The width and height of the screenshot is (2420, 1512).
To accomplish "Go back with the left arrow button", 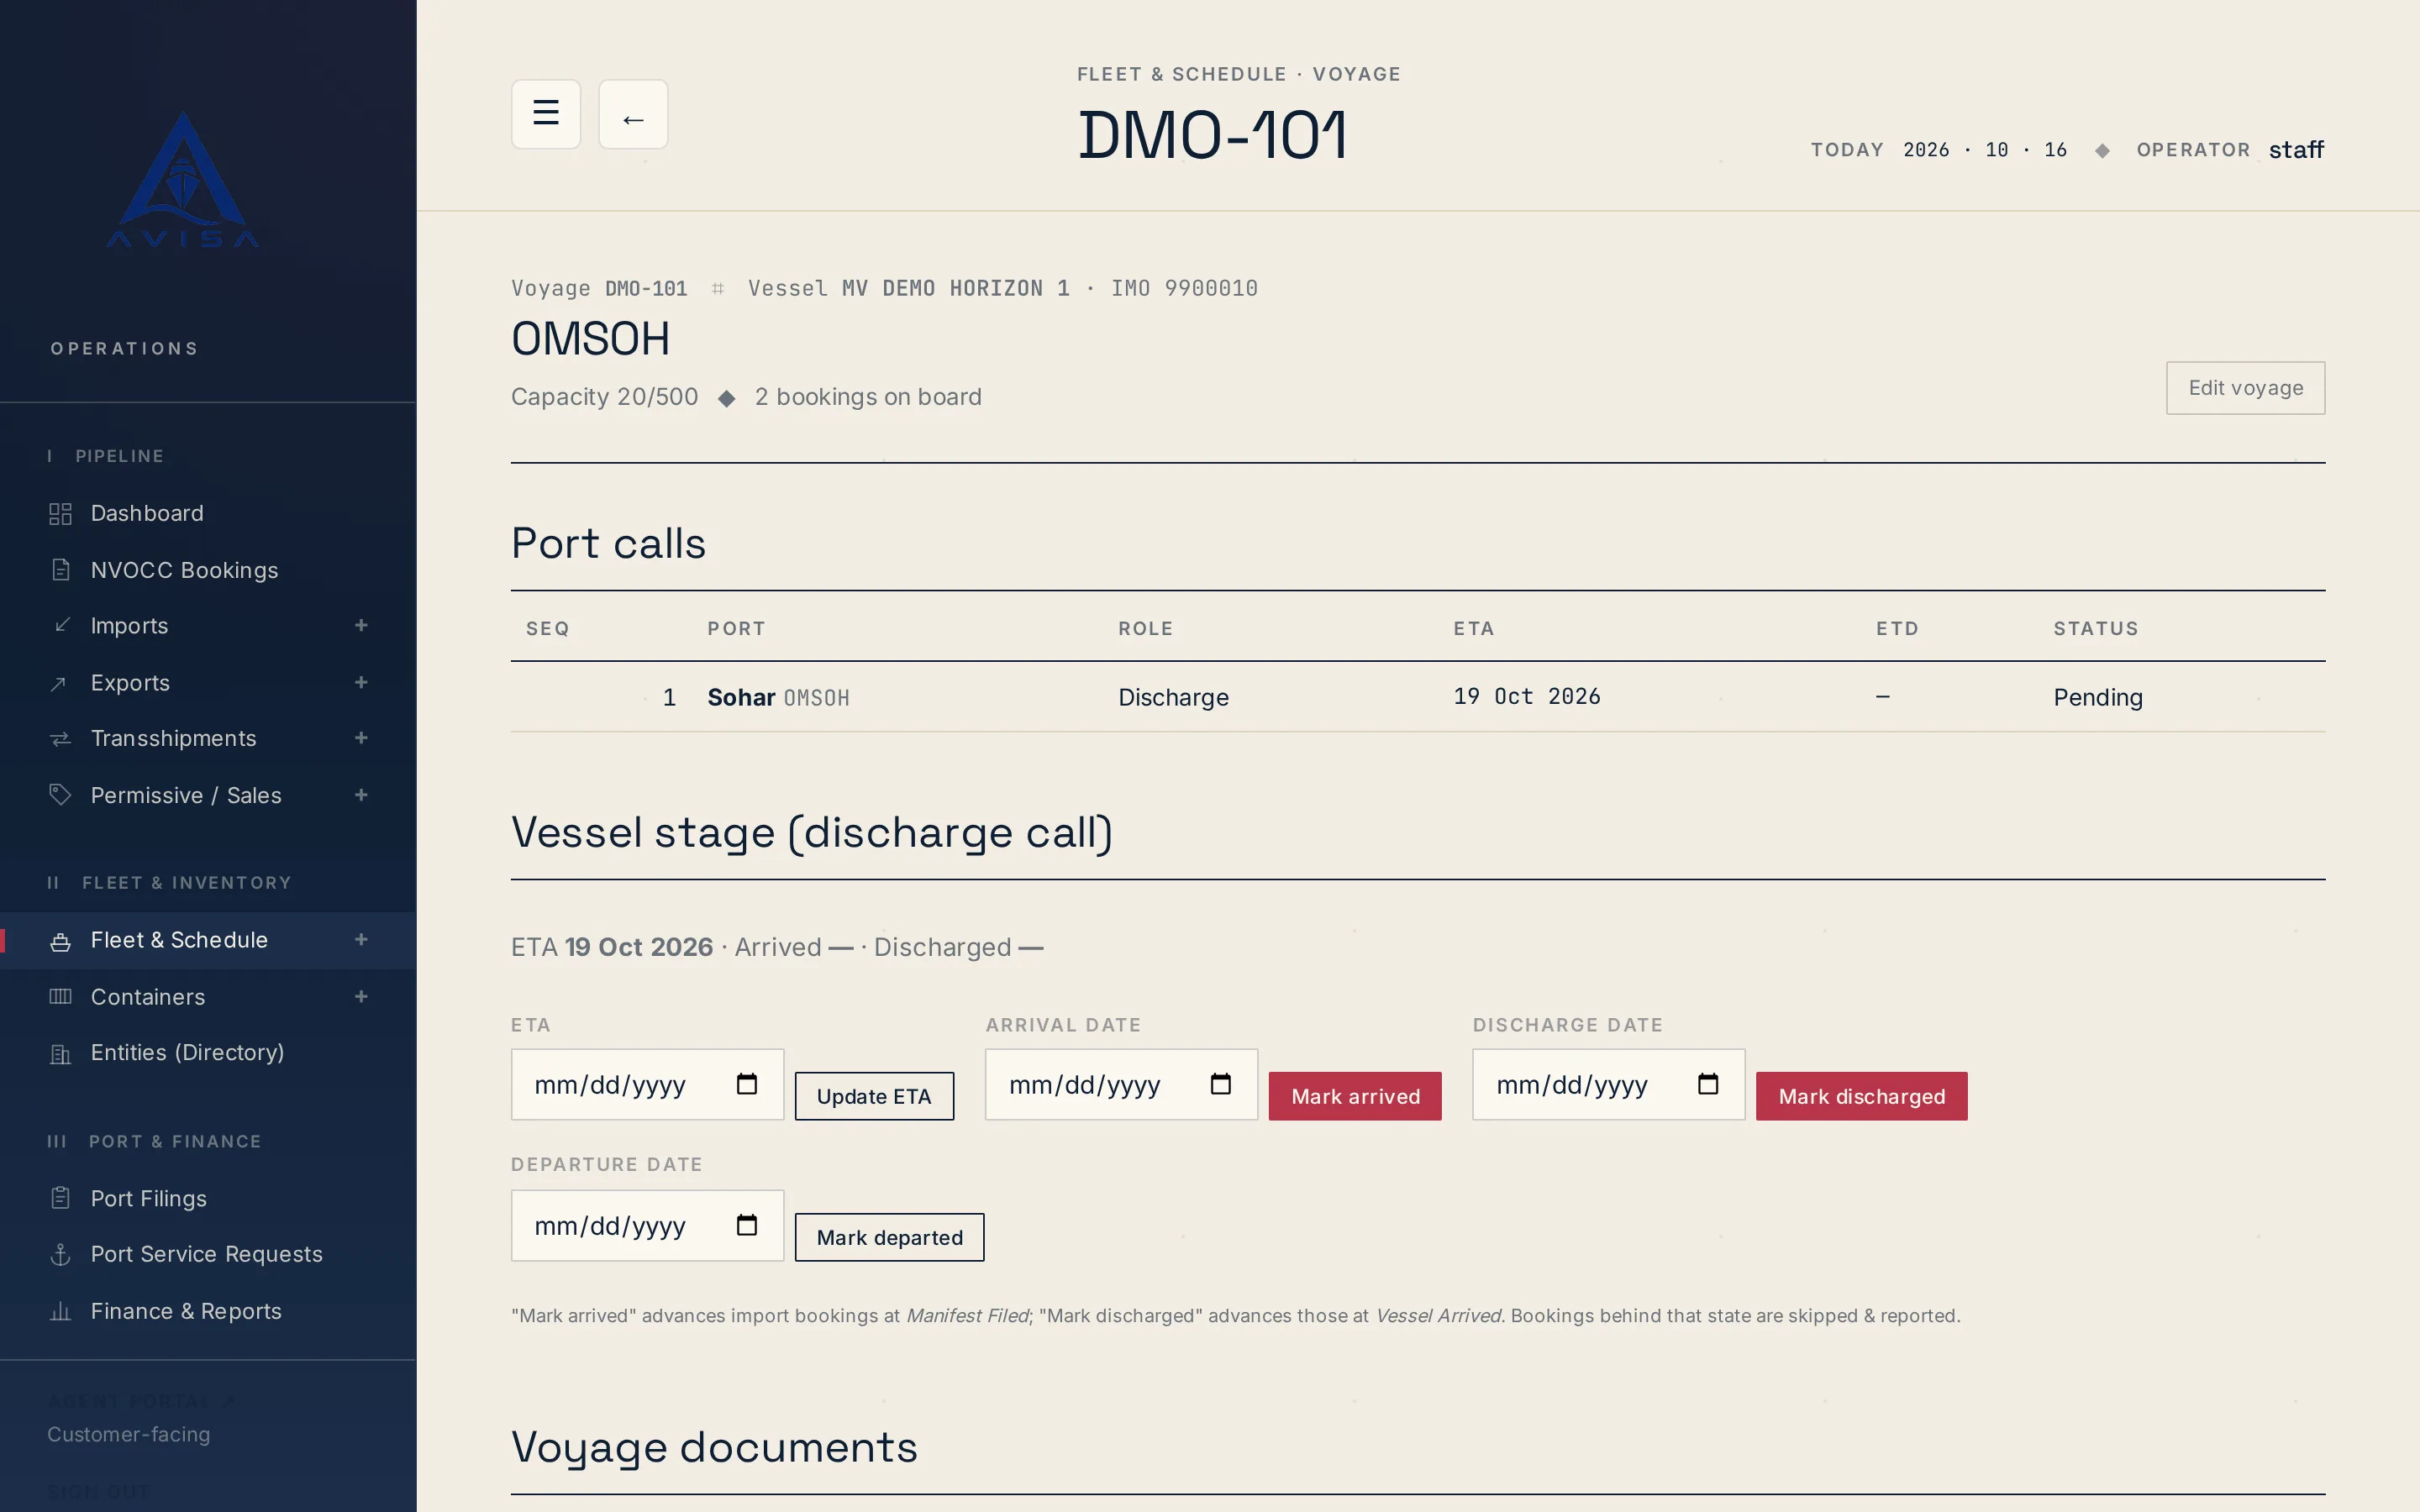I will (x=633, y=114).
